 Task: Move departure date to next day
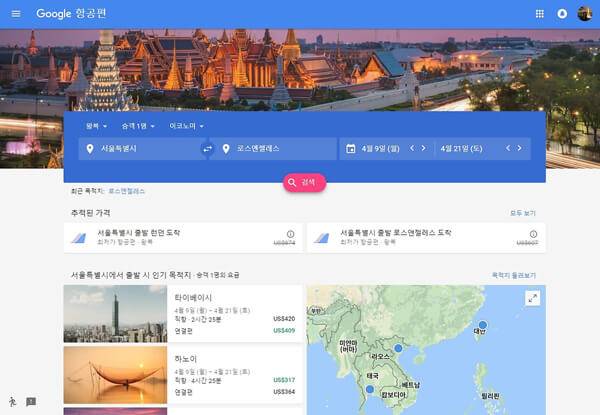tap(424, 148)
